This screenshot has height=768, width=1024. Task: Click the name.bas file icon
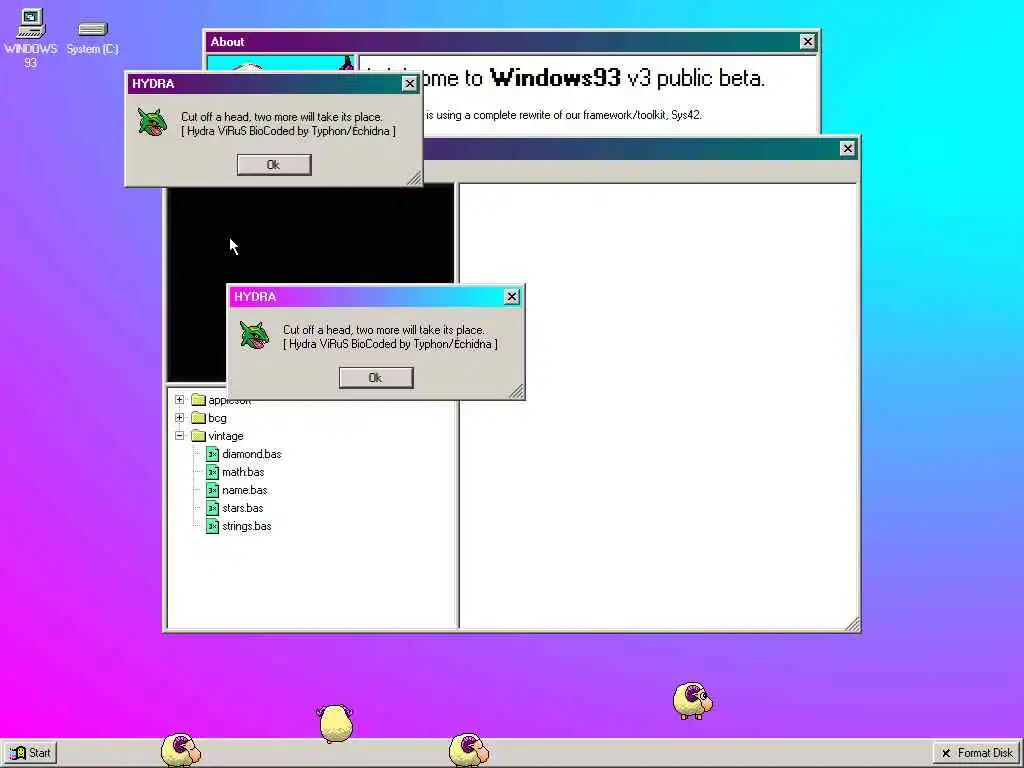click(212, 490)
